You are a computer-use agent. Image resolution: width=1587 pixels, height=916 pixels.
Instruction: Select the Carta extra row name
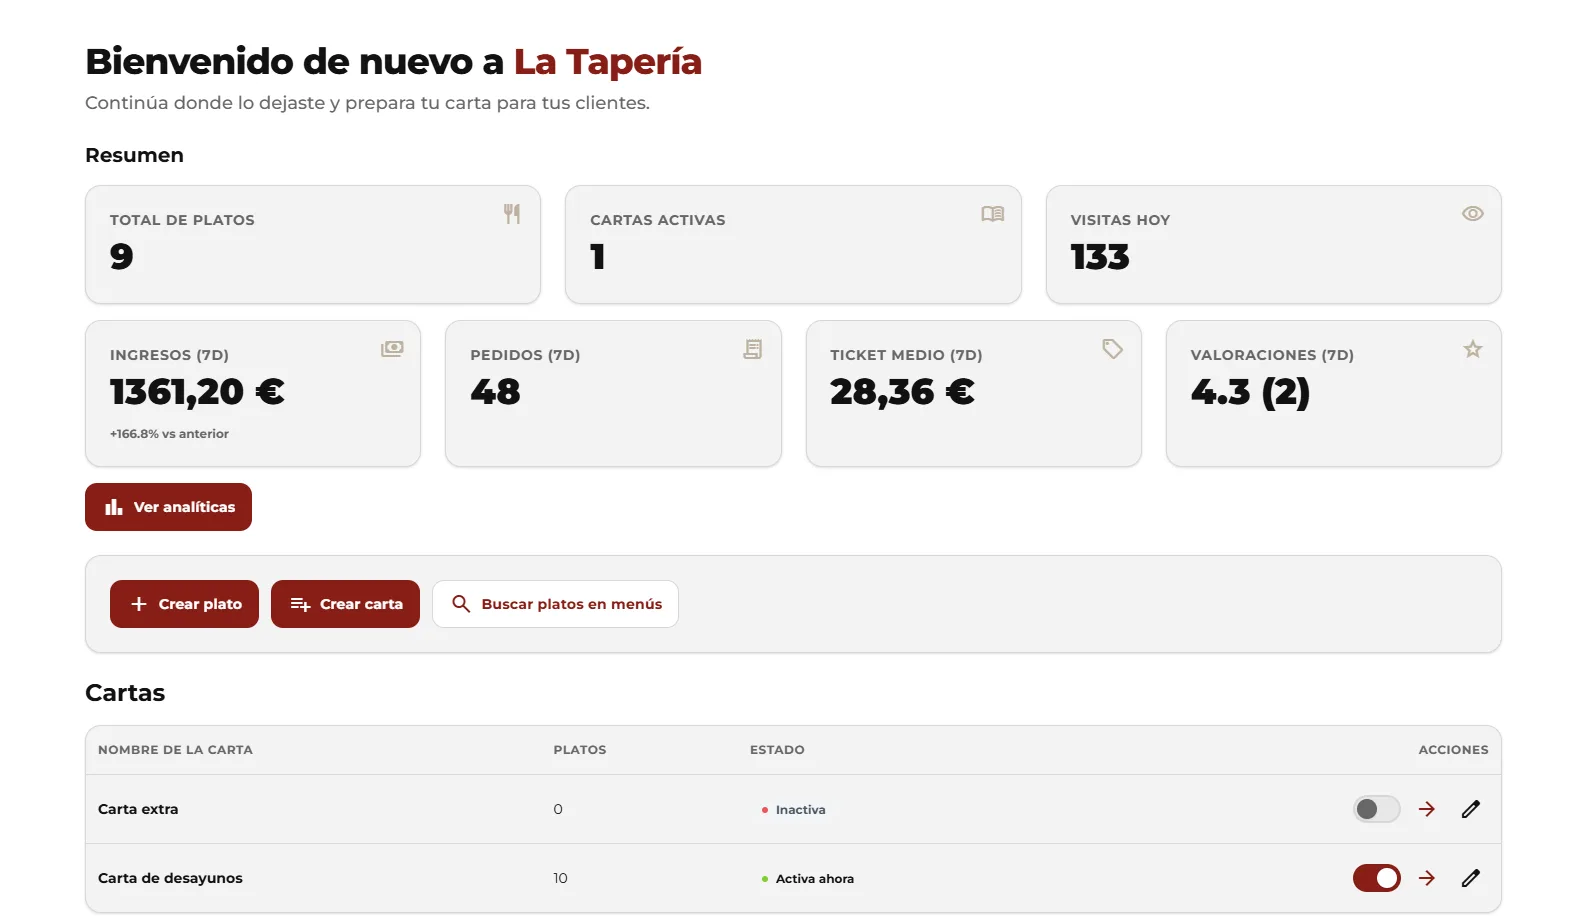click(138, 809)
